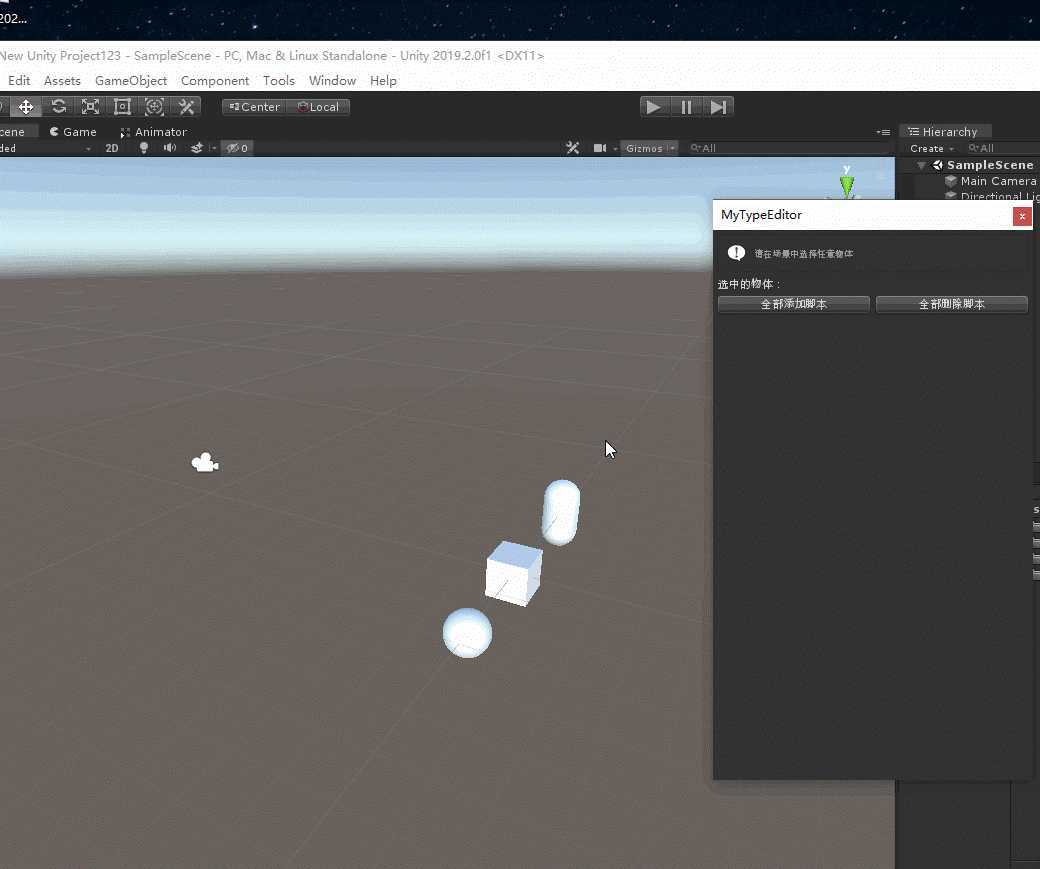The image size is (1040, 869).
Task: Toggle hidden objects visibility counter
Action: (237, 148)
